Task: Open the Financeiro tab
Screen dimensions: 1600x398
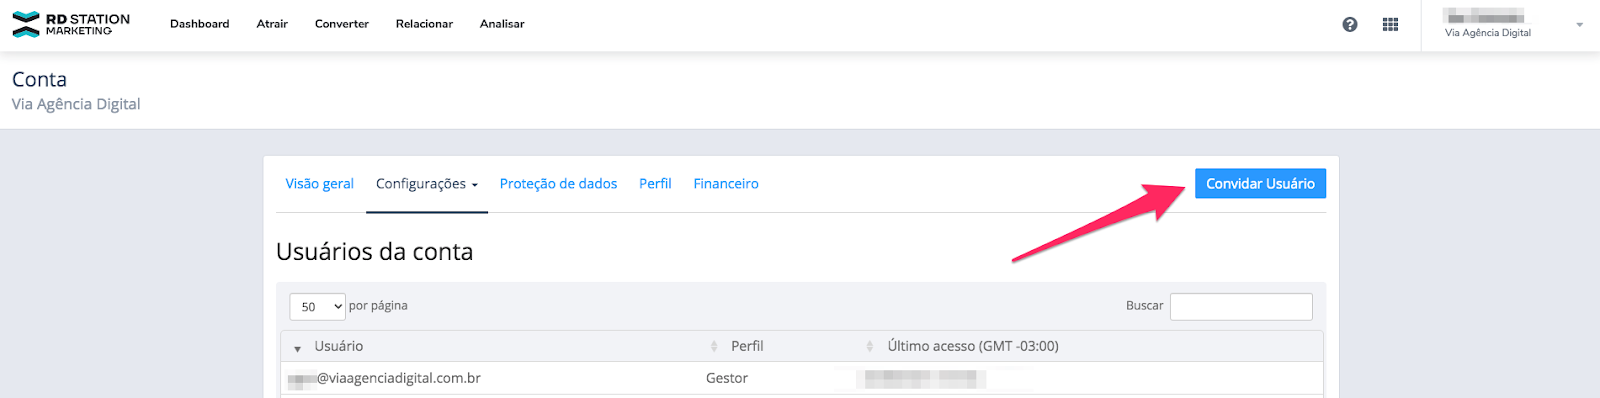Action: (726, 184)
